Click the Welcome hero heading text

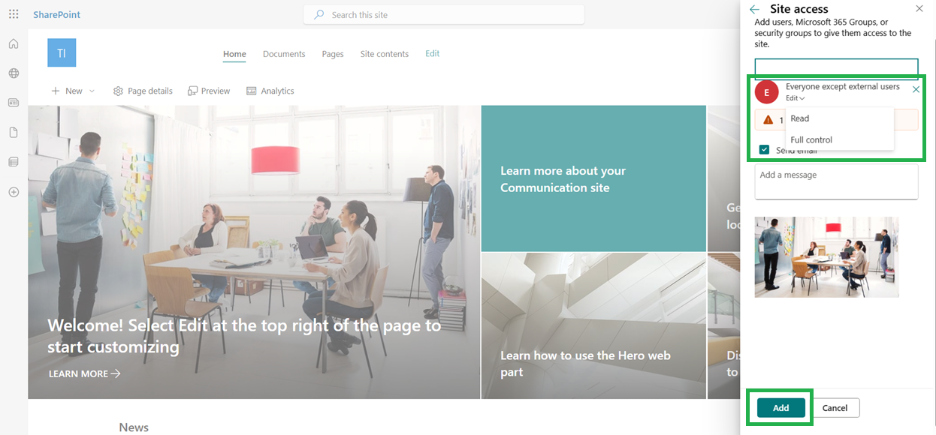[244, 337]
